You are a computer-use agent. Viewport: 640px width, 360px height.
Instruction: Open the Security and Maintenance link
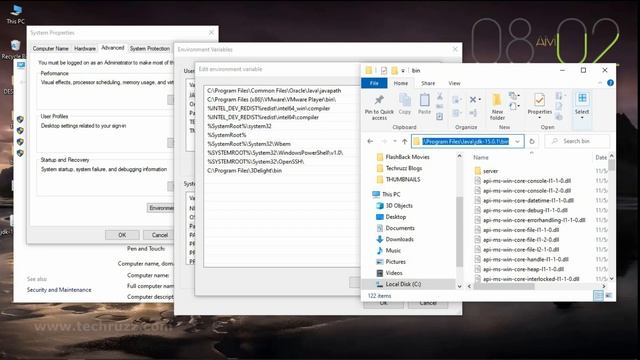coord(59,290)
